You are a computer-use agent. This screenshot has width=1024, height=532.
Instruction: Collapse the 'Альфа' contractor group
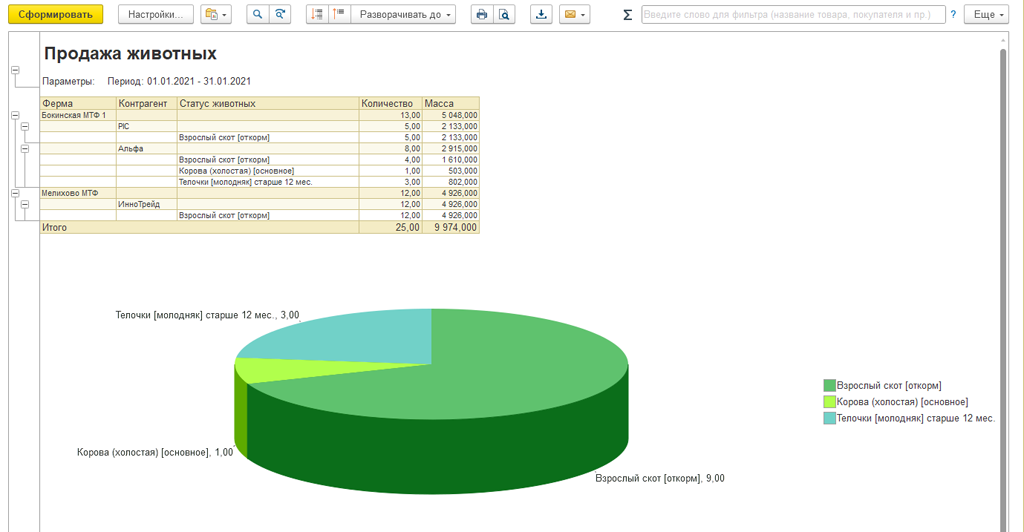[x=24, y=148]
